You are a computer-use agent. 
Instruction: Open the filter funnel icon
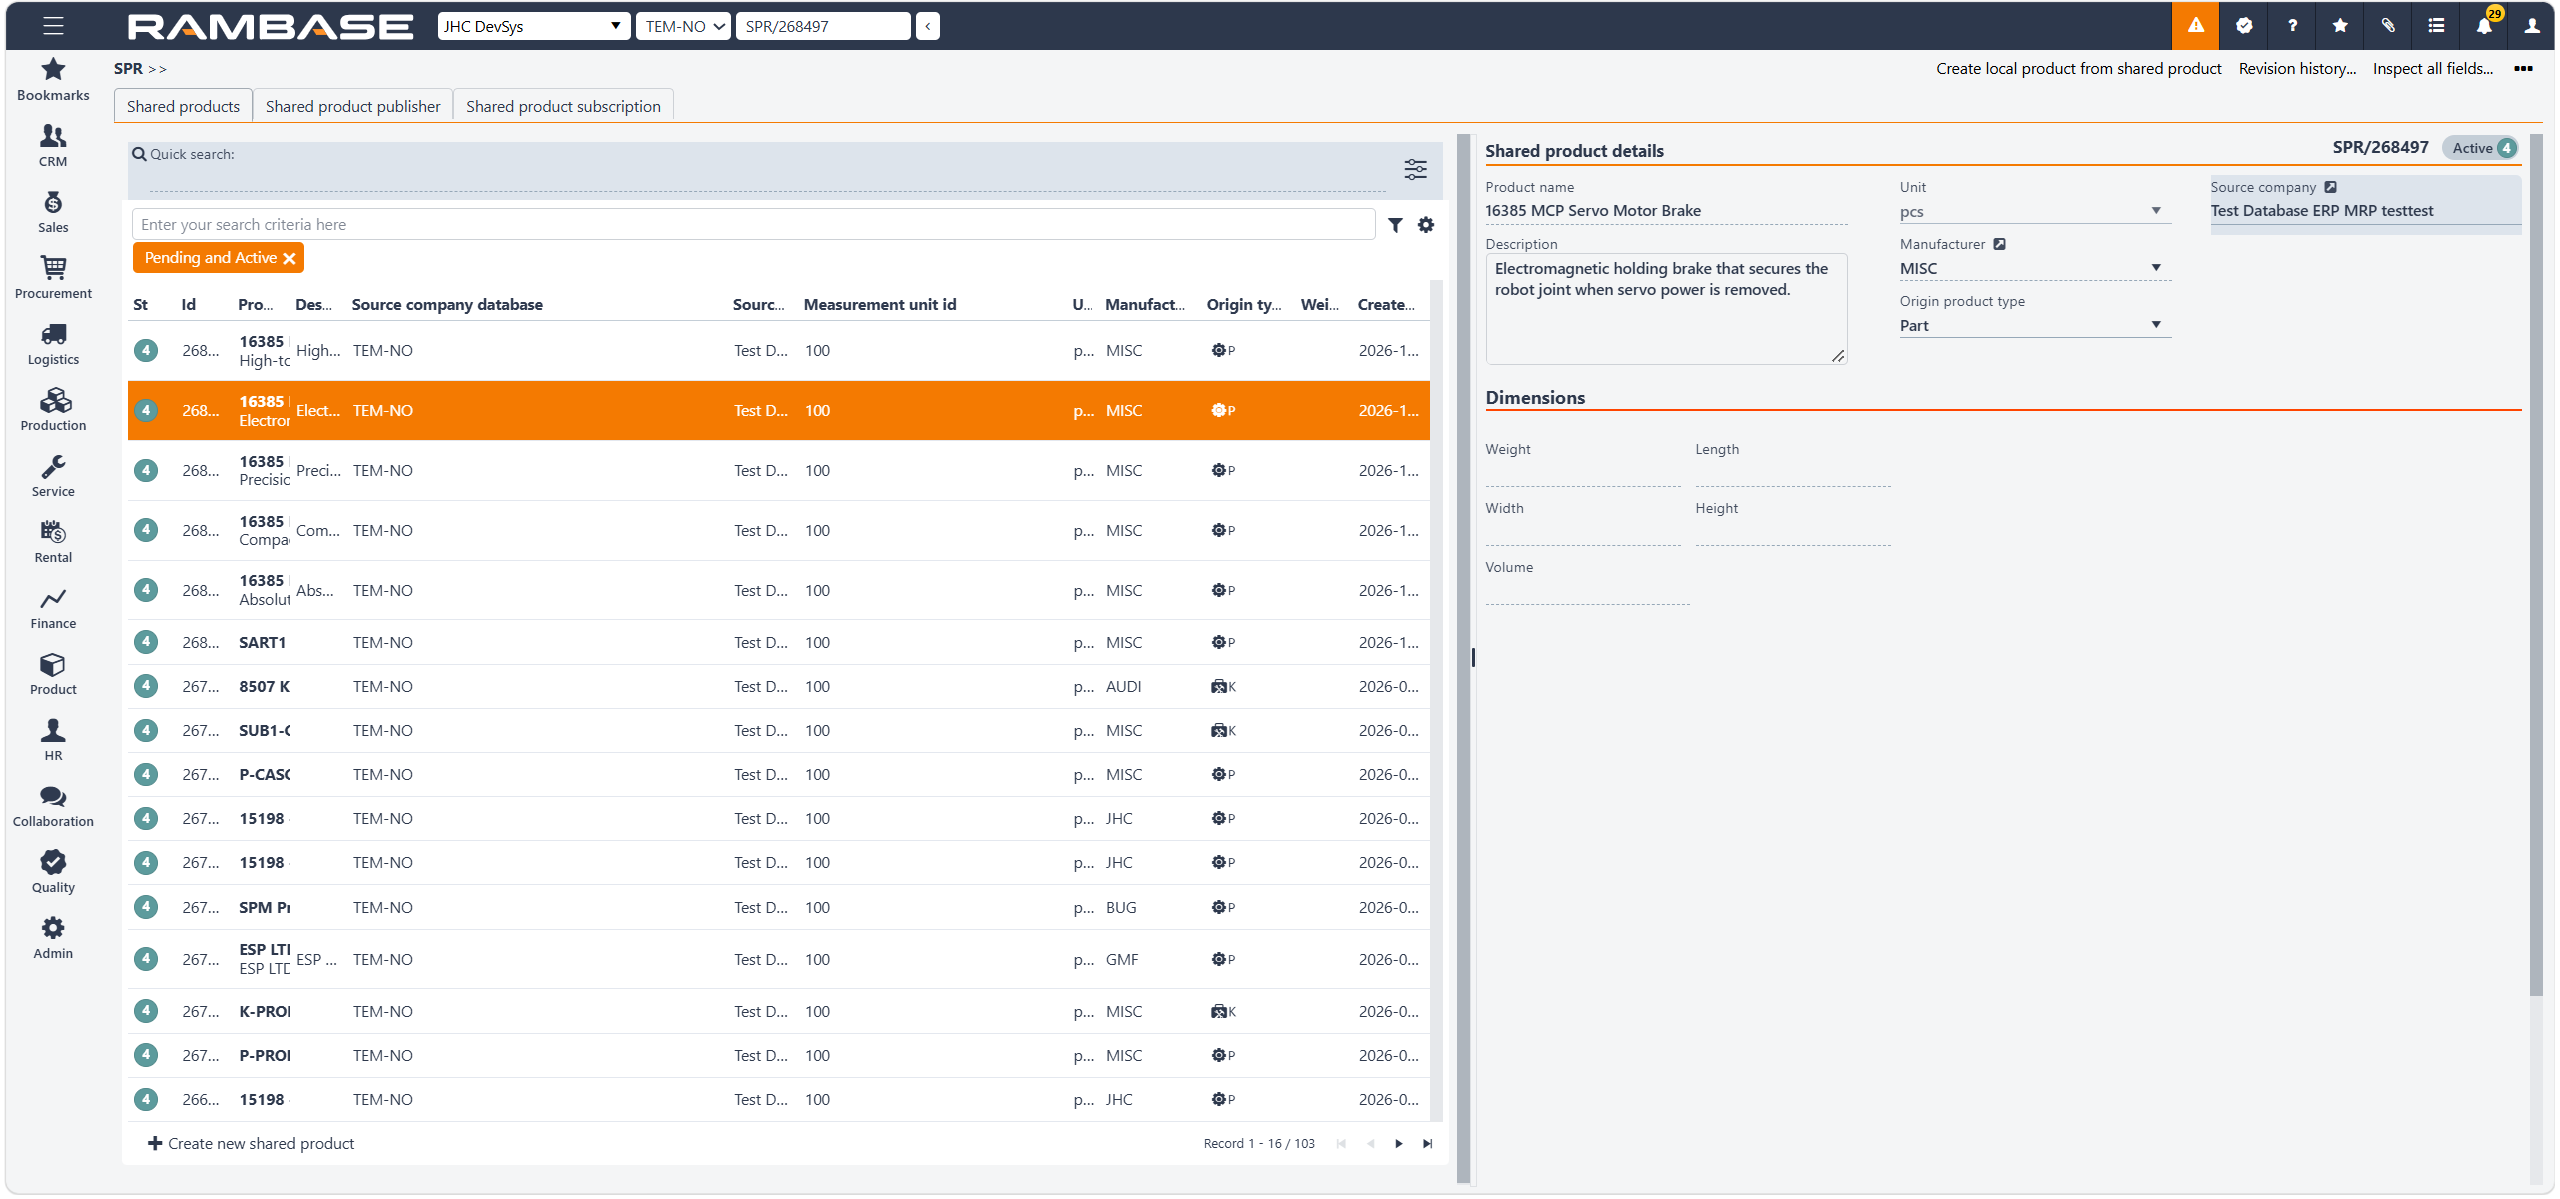(1395, 225)
